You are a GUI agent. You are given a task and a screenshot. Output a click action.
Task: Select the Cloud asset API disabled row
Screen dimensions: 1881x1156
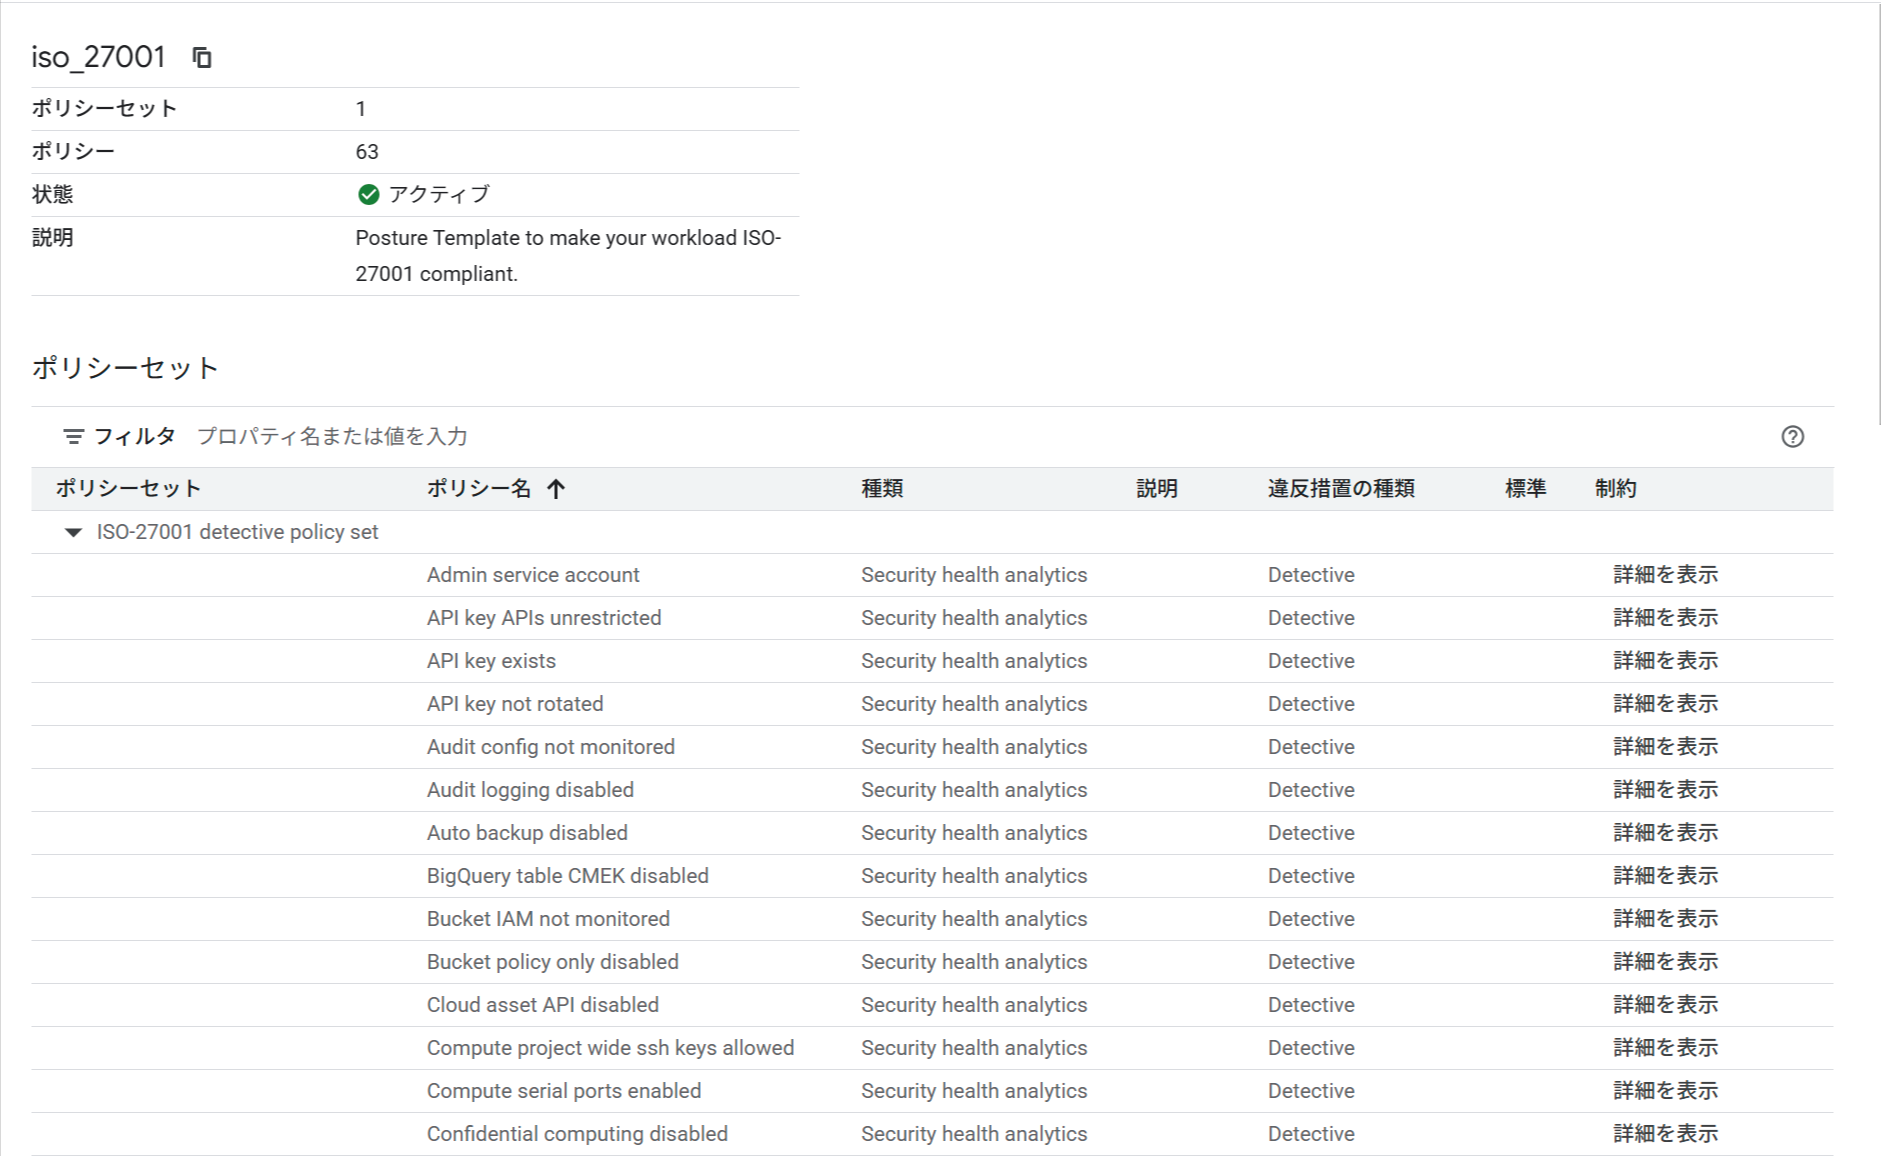[x=542, y=1005]
